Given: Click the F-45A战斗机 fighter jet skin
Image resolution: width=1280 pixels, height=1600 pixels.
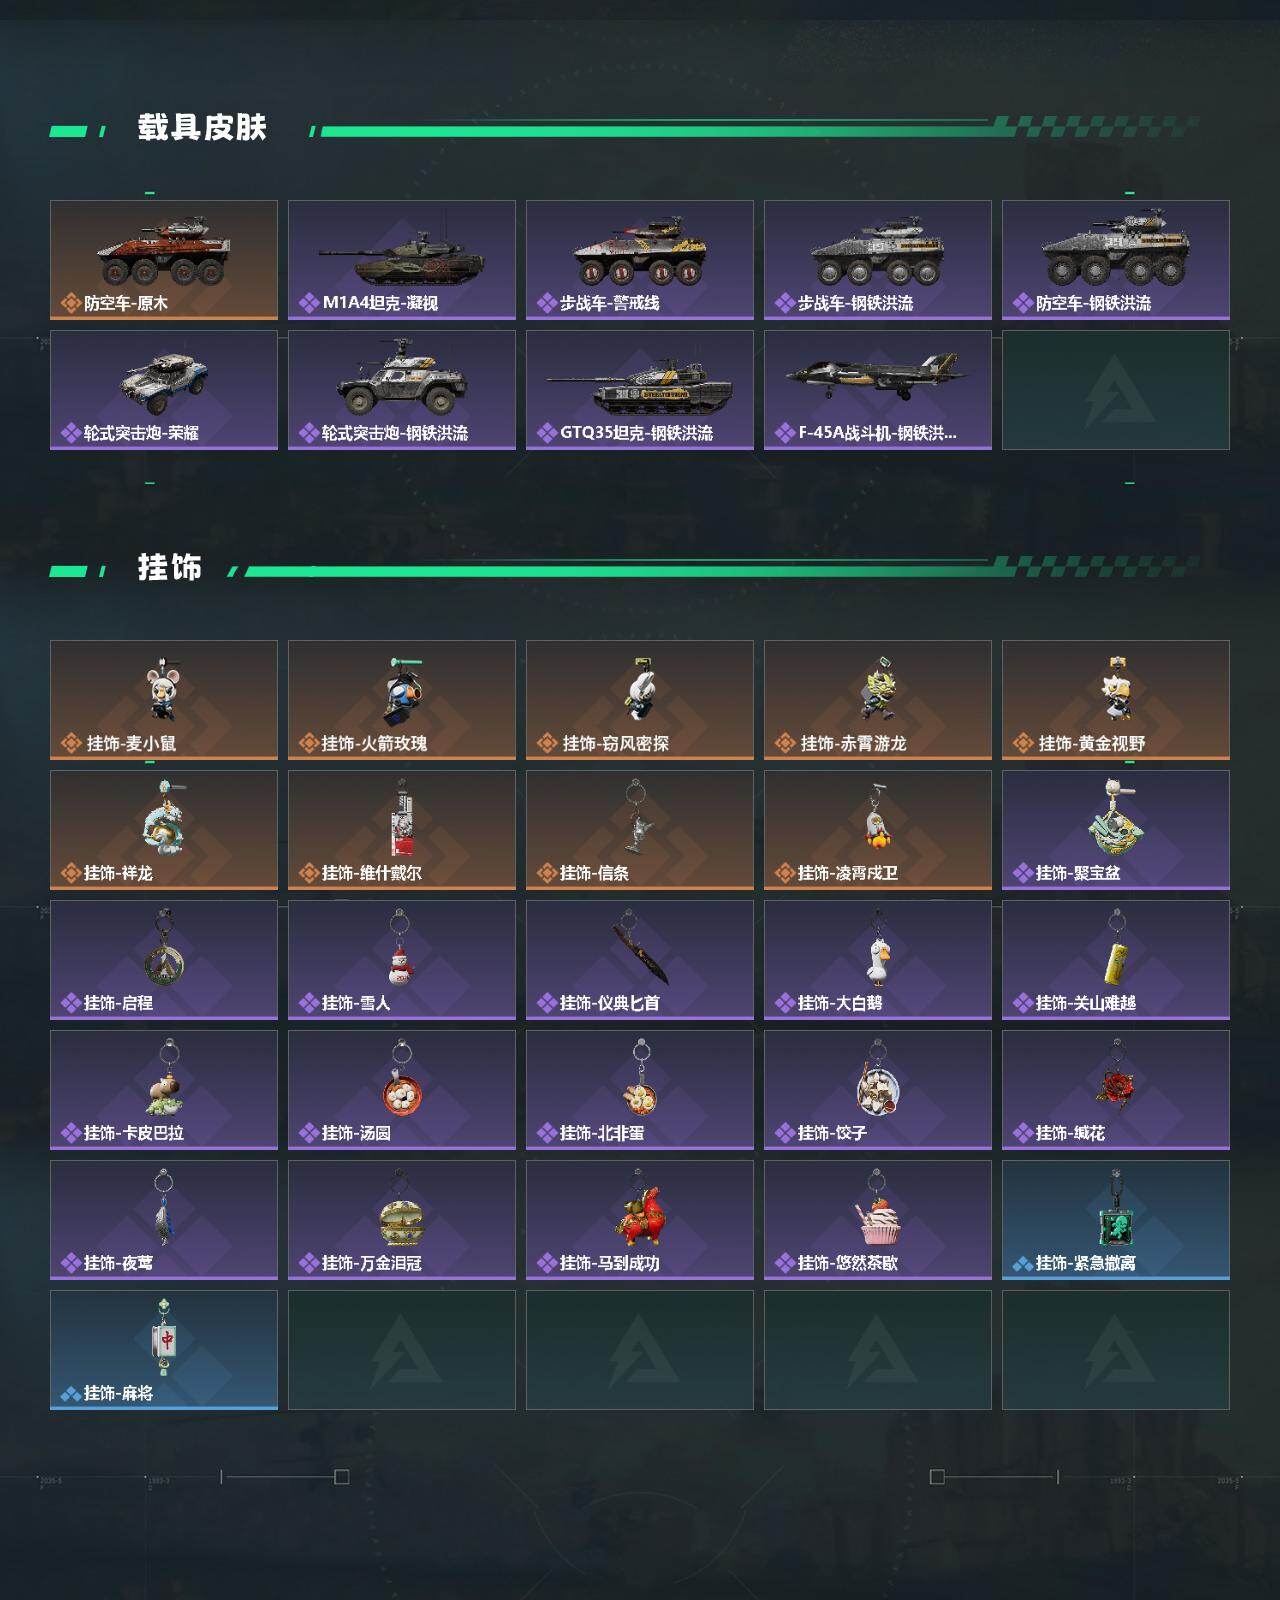Looking at the screenshot, I should (x=878, y=390).
